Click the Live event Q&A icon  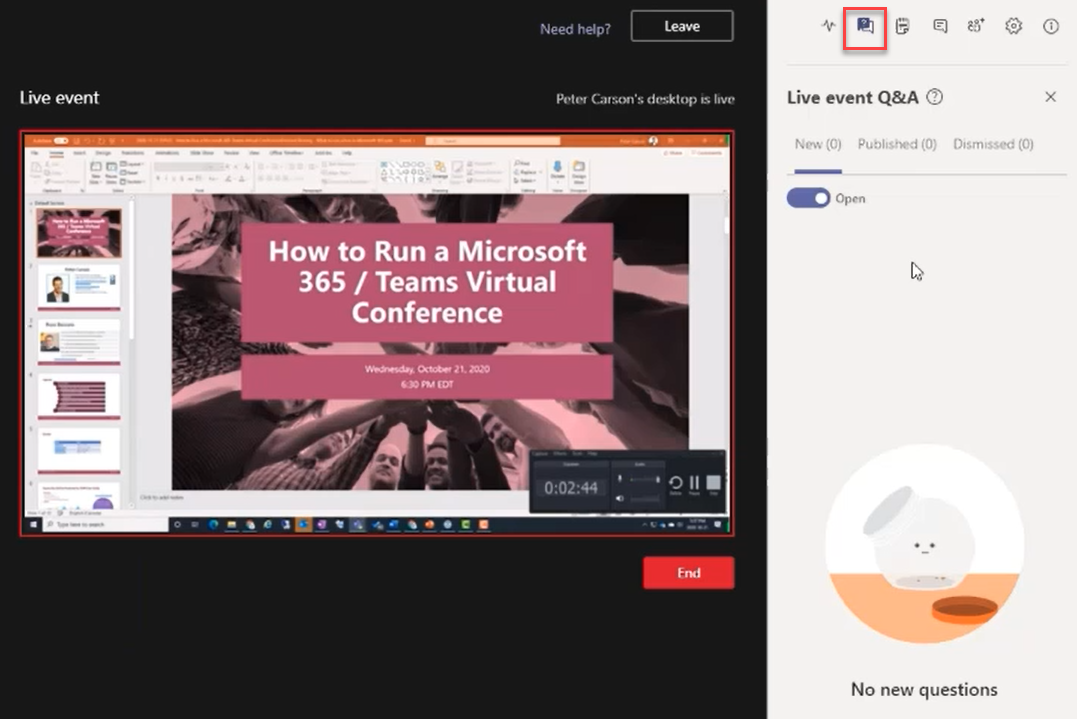coord(865,26)
